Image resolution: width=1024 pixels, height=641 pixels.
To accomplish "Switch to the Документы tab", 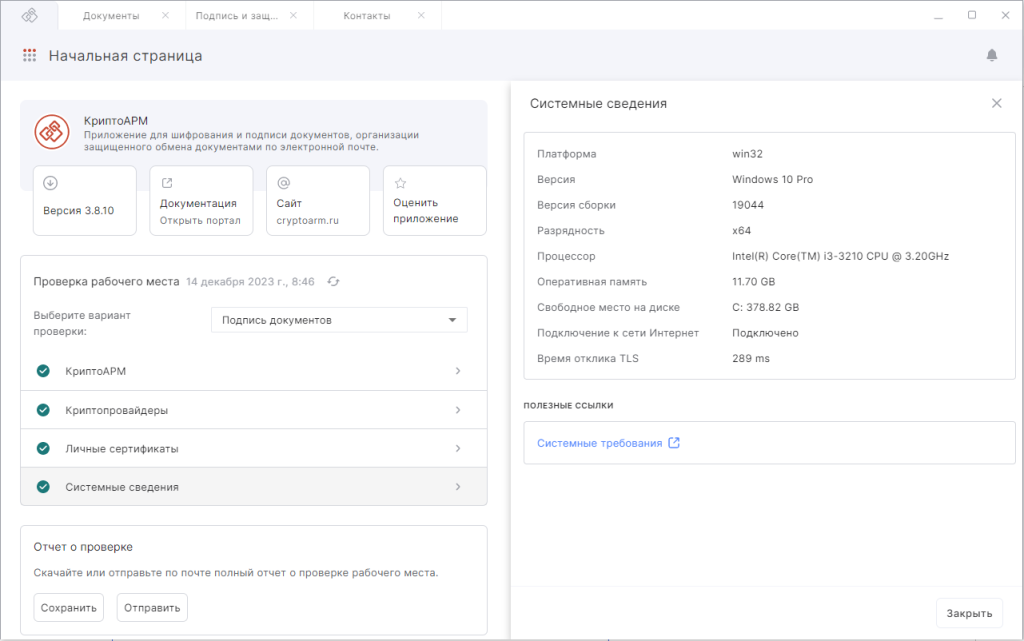I will [111, 16].
